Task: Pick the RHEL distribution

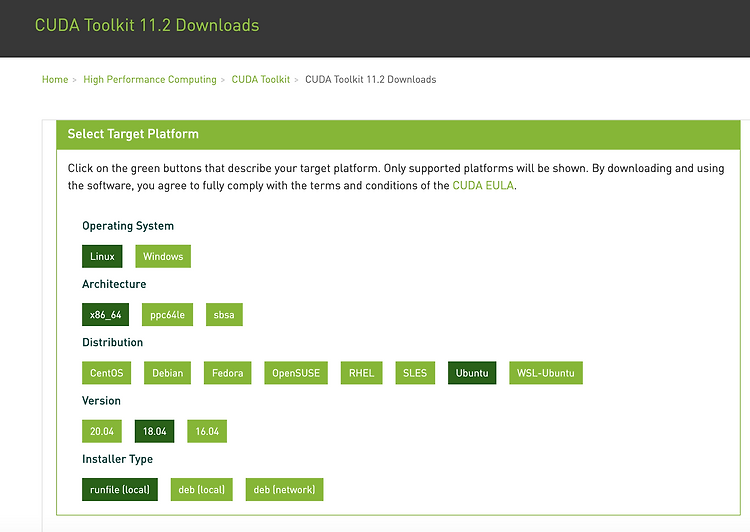Action: pos(362,373)
